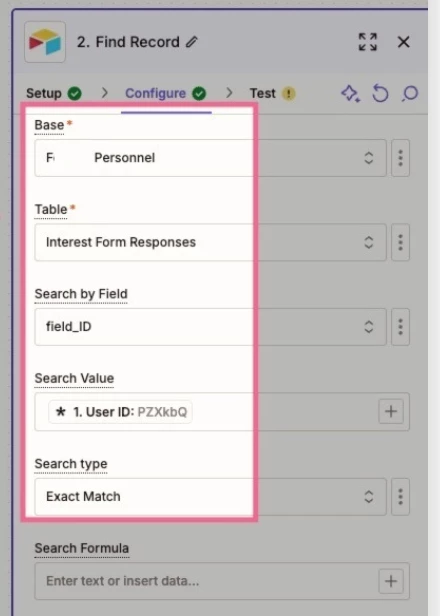Image resolution: width=440 pixels, height=616 pixels.
Task: Open Search by Field dropdown field_ID
Action: point(211,327)
